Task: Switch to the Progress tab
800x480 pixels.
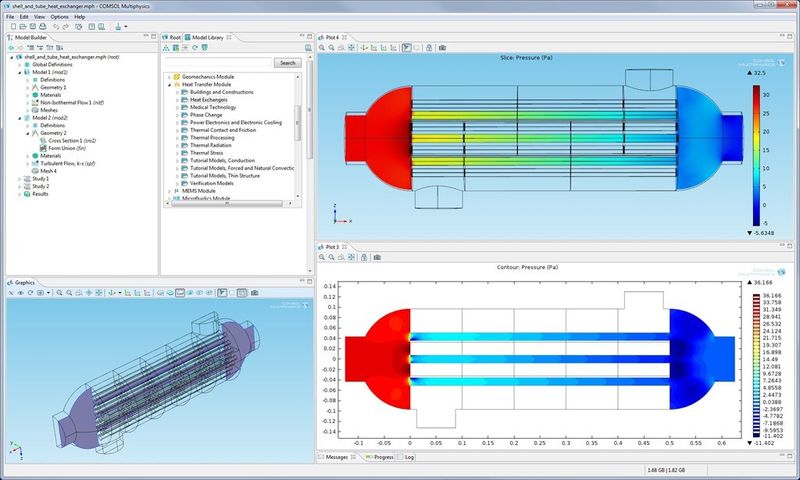Action: click(380, 457)
